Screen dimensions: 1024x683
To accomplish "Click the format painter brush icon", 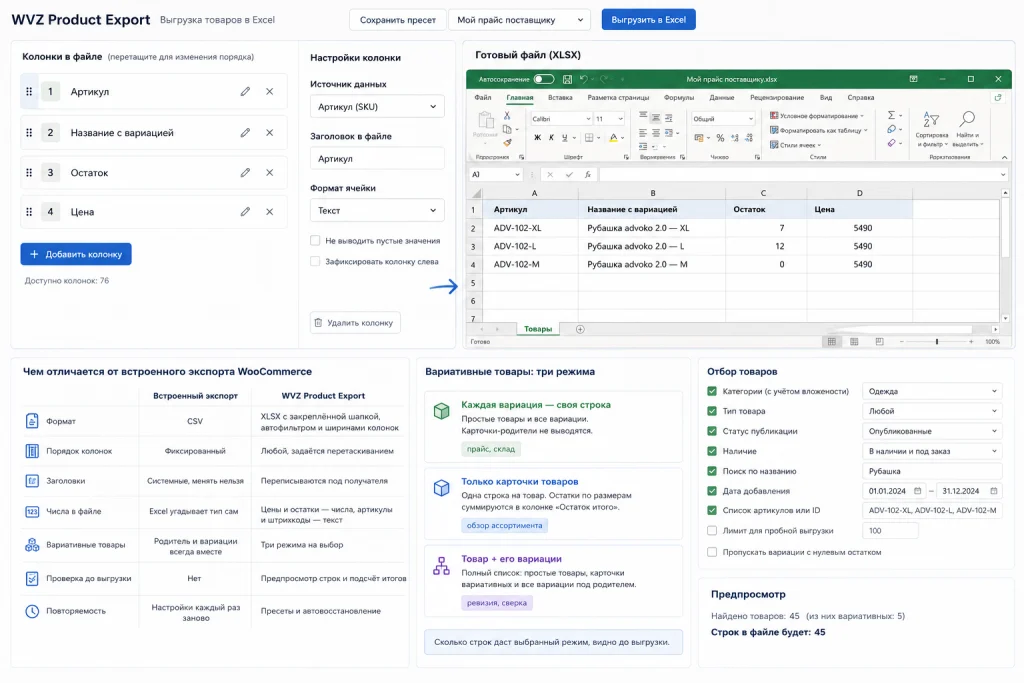I will [x=507, y=142].
